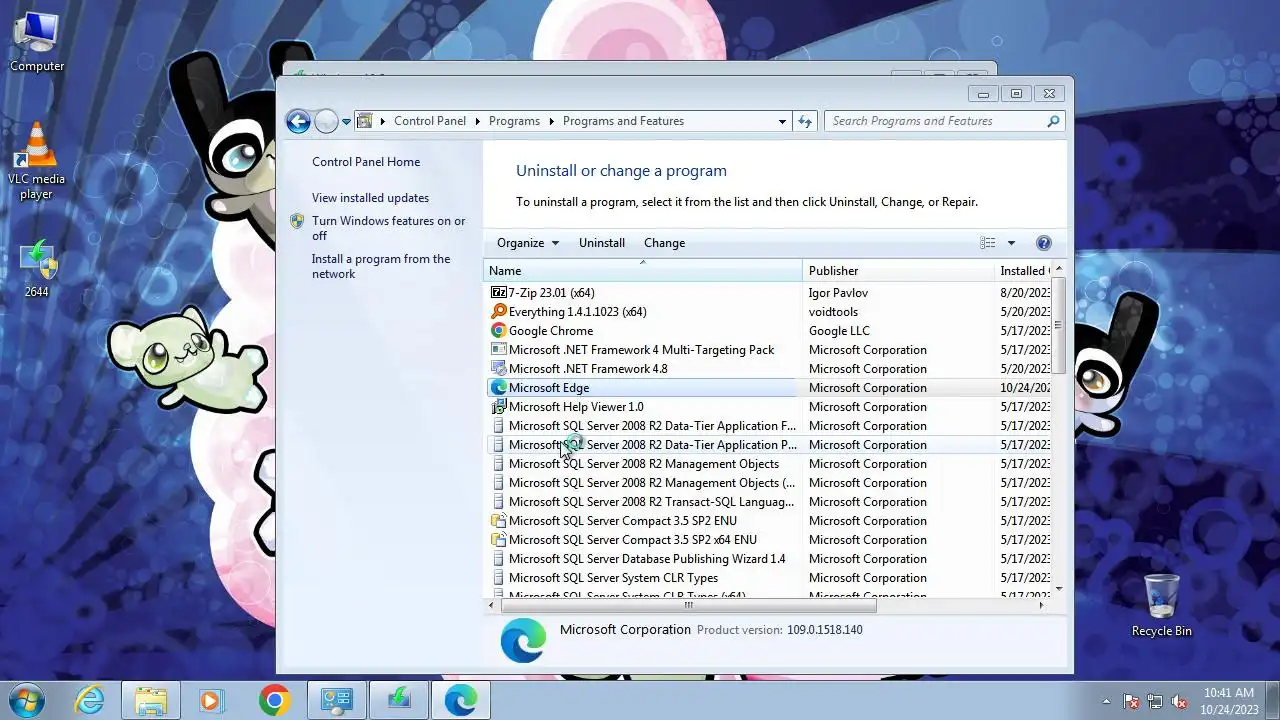1280x720 pixels.
Task: Click the scroll-down arrow of the list
Action: [x=1058, y=589]
